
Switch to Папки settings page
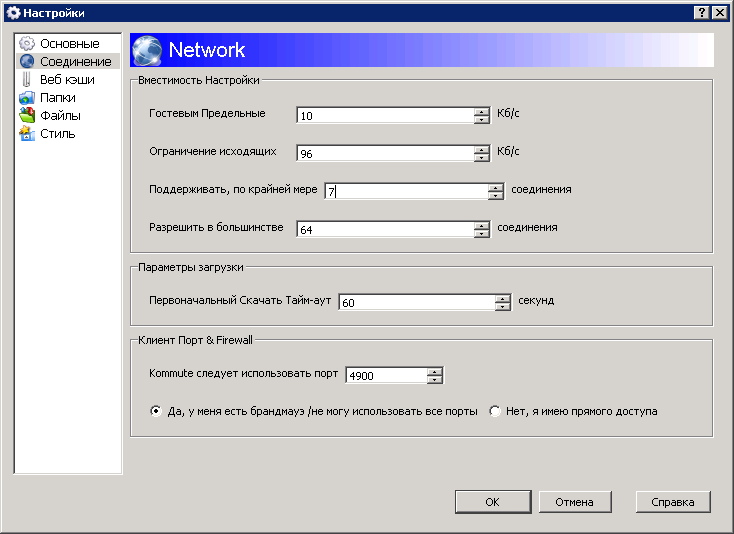(x=58, y=97)
